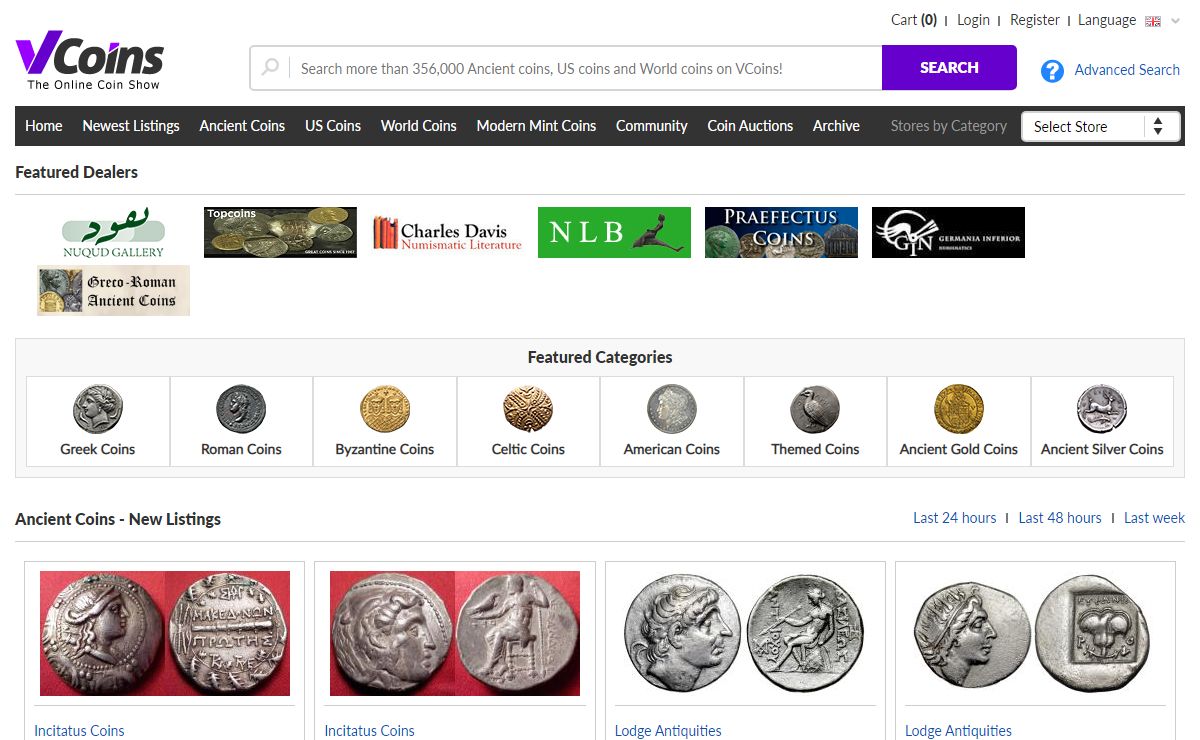Open the Newest Listings menu

[x=131, y=126]
